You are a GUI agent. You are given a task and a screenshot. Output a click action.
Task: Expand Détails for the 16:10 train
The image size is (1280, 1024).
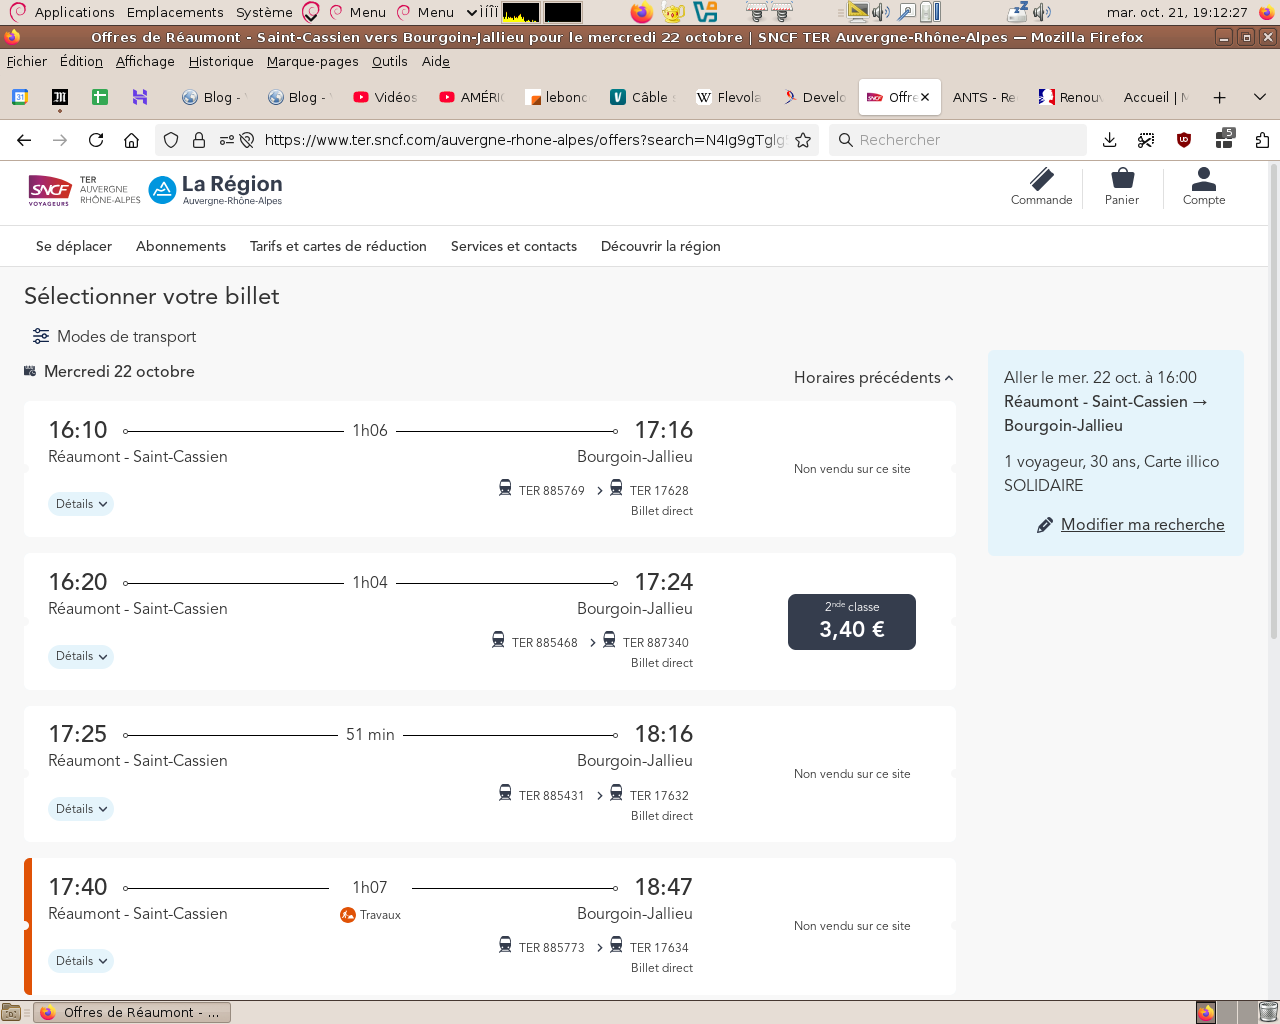click(81, 504)
